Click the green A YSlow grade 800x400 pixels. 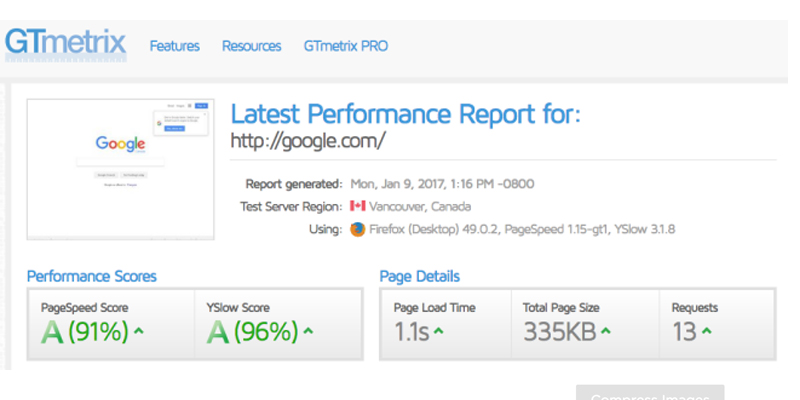click(217, 332)
